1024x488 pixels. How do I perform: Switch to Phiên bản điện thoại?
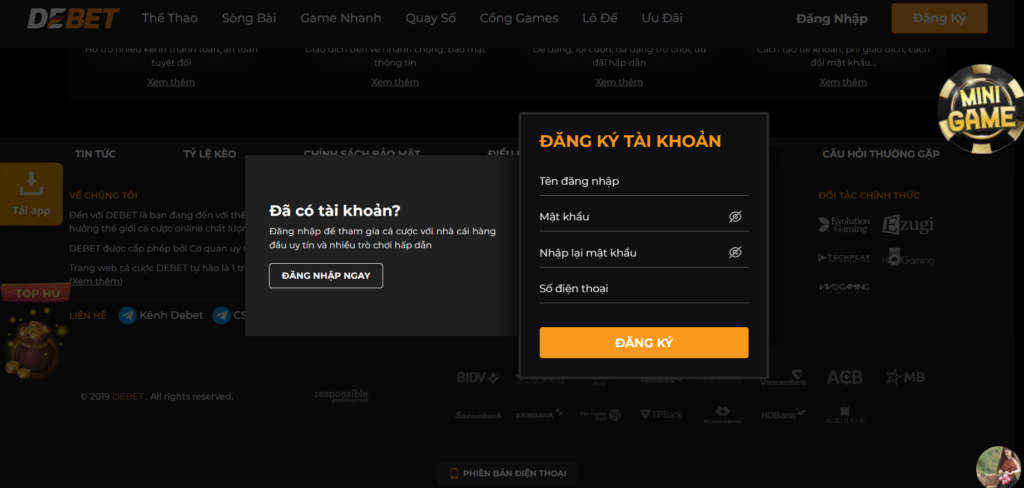tap(508, 474)
